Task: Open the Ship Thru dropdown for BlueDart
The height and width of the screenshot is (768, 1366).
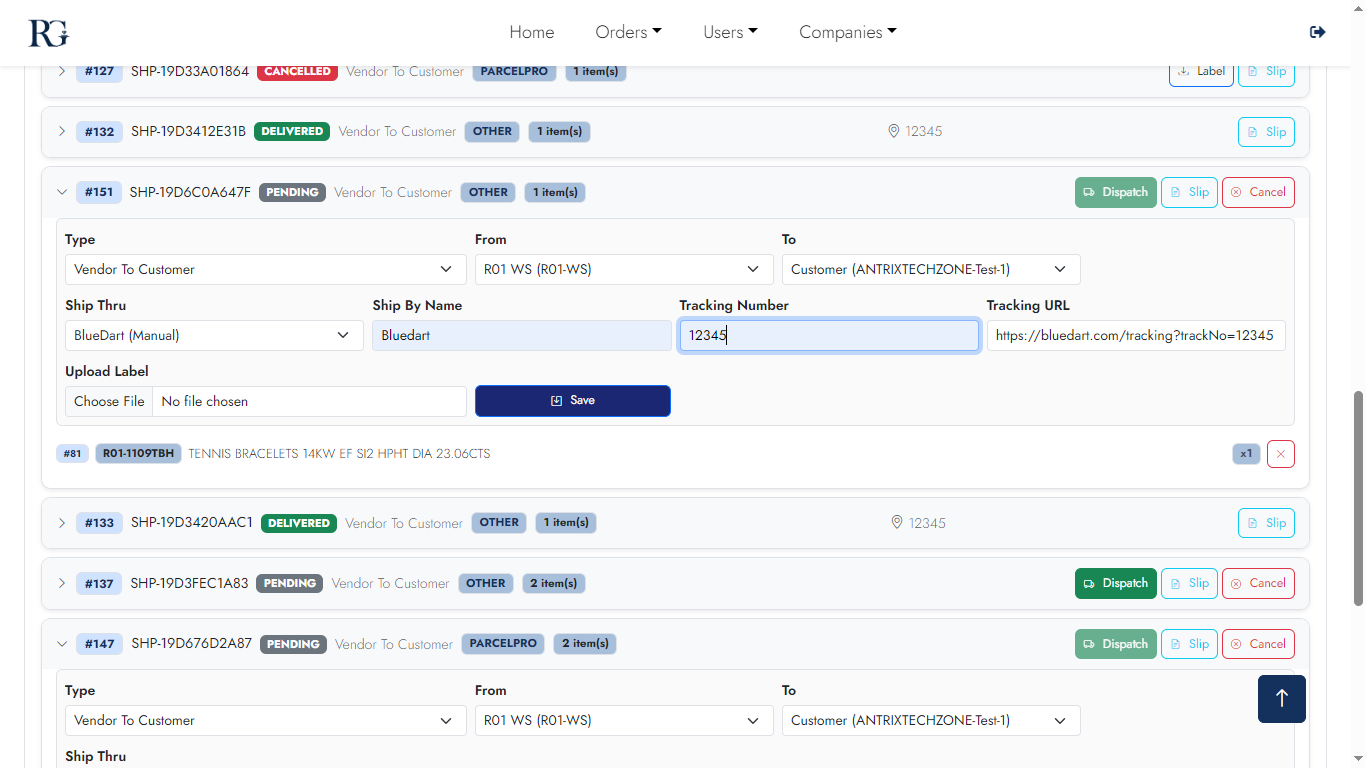Action: [214, 336]
